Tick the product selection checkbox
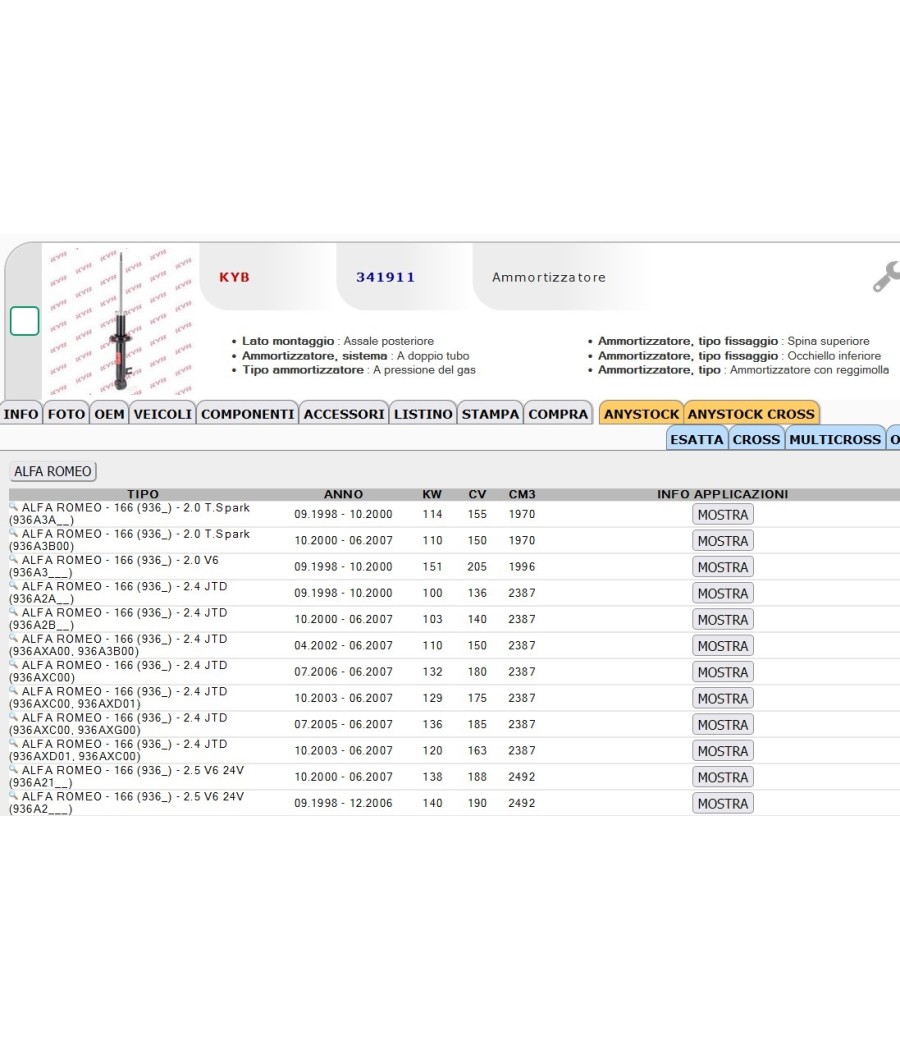This screenshot has height=1050, width=900. pos(25,321)
